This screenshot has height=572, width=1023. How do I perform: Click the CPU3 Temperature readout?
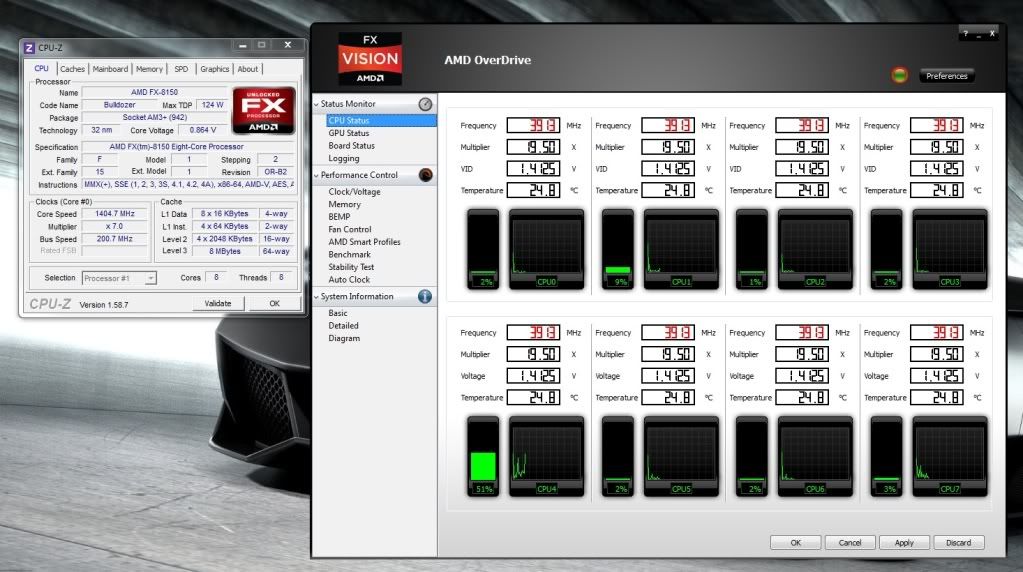pos(936,190)
